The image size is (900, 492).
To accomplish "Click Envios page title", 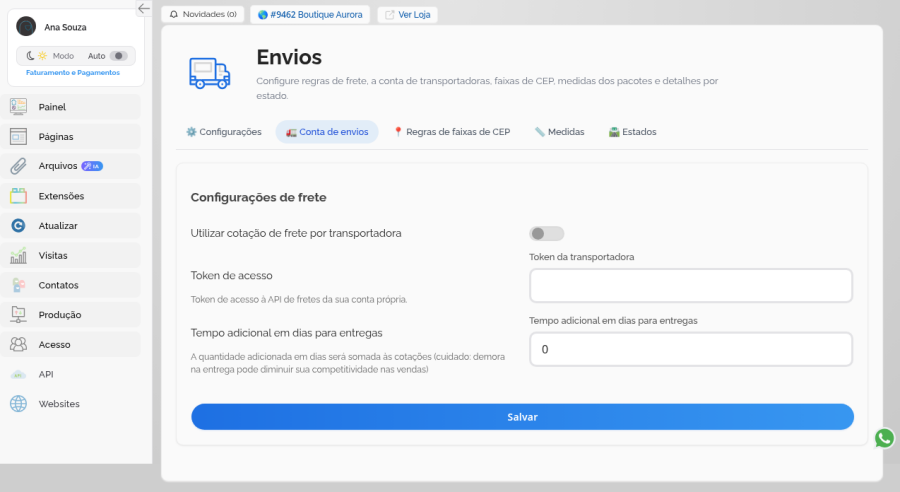I will (x=289, y=57).
